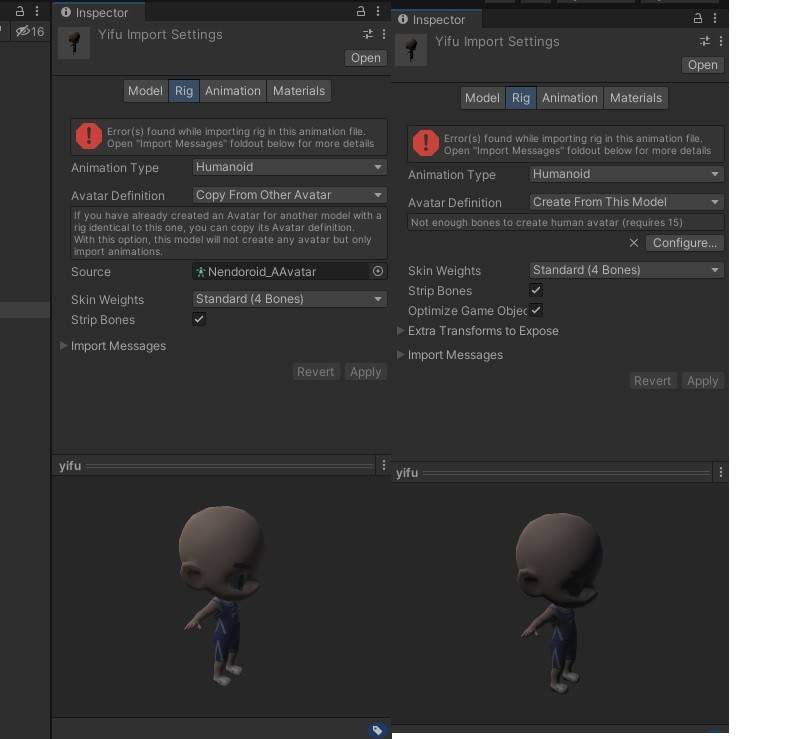Toggle Strip Bones checkbox in left Inspector

(x=199, y=319)
